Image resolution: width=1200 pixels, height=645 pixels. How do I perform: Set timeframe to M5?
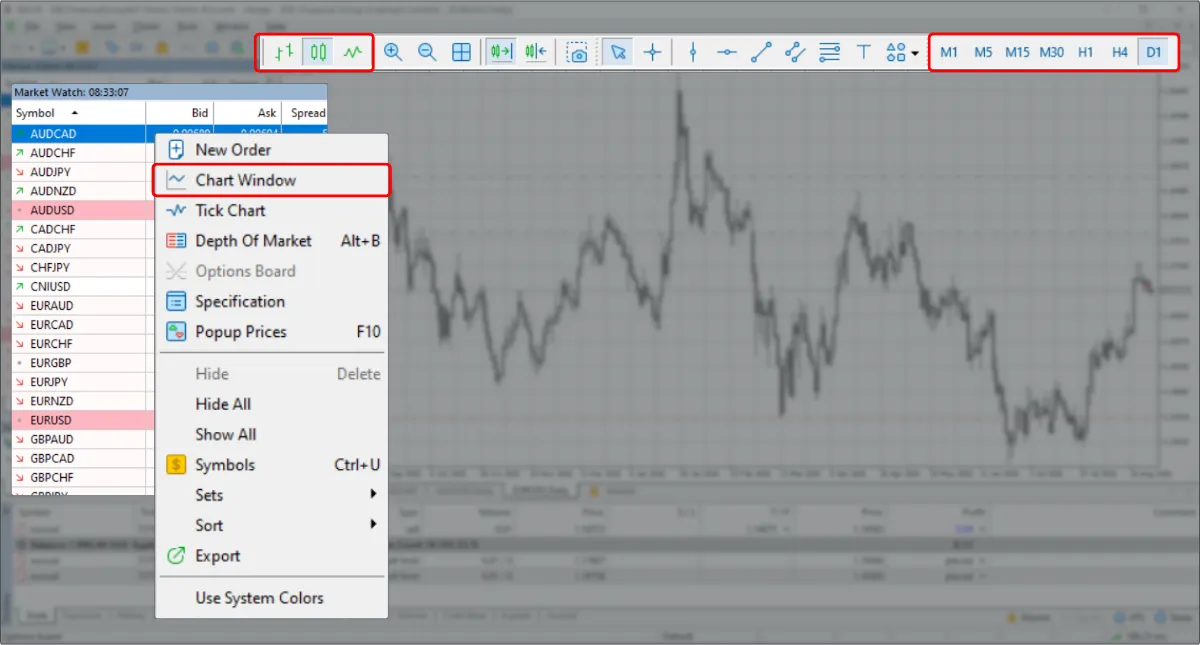pos(983,52)
